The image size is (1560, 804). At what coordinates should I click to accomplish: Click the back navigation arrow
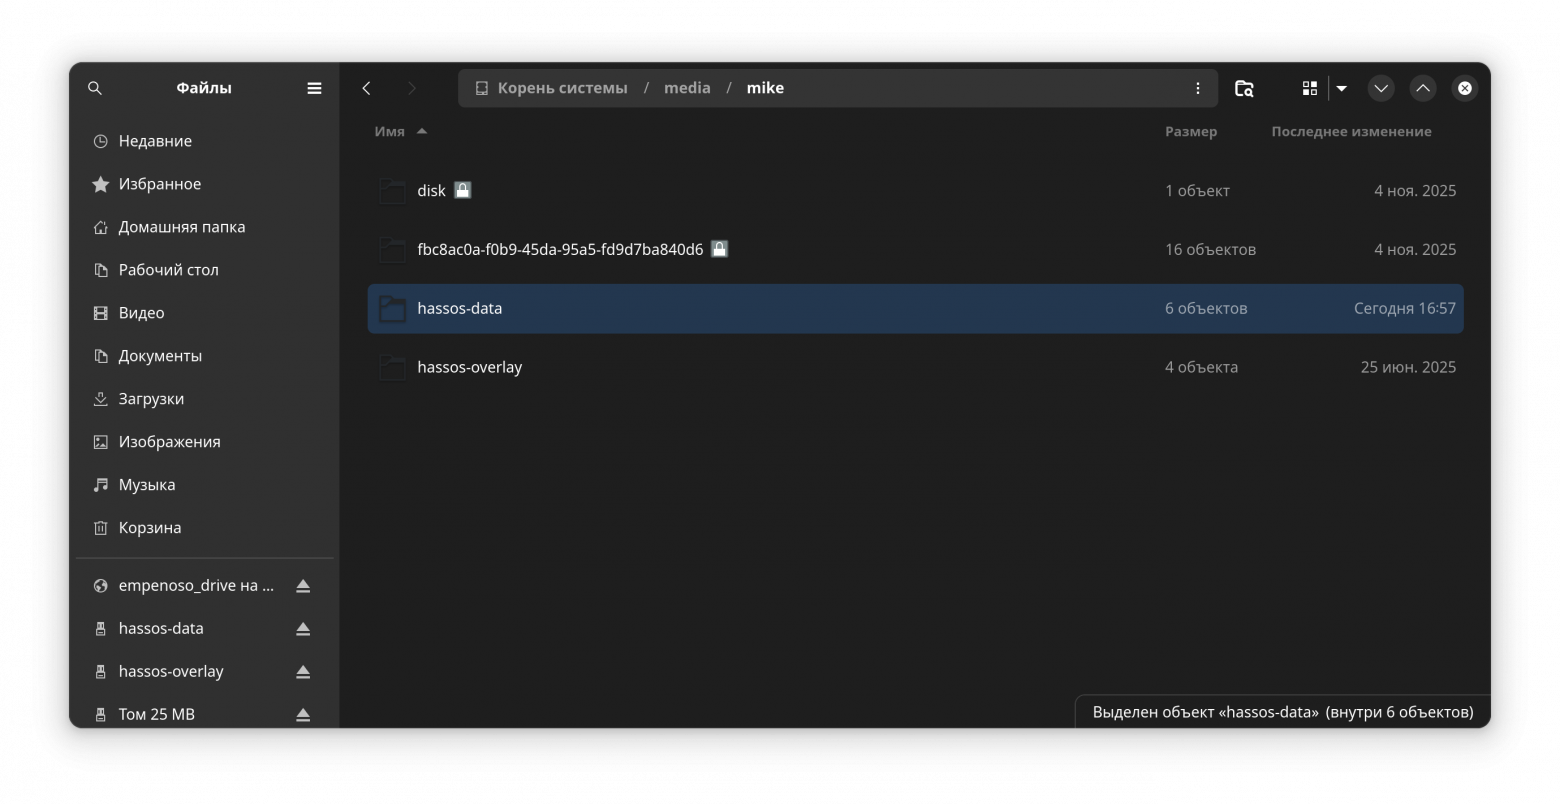click(366, 88)
